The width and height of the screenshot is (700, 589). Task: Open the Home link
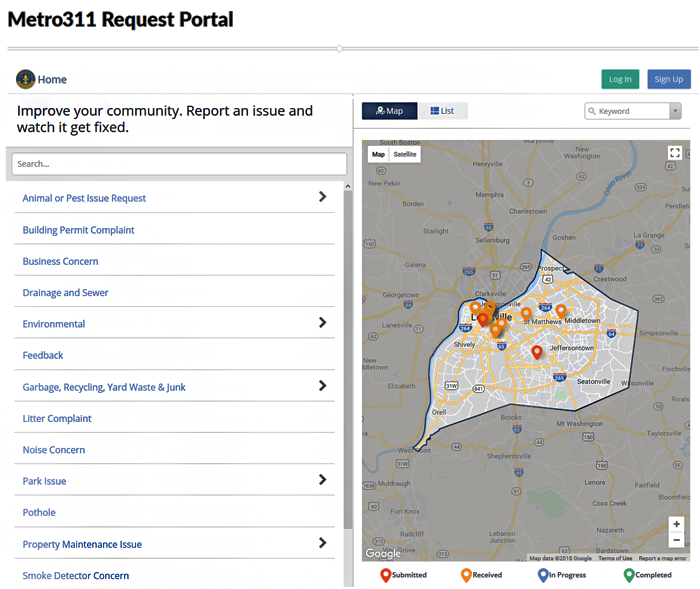52,79
